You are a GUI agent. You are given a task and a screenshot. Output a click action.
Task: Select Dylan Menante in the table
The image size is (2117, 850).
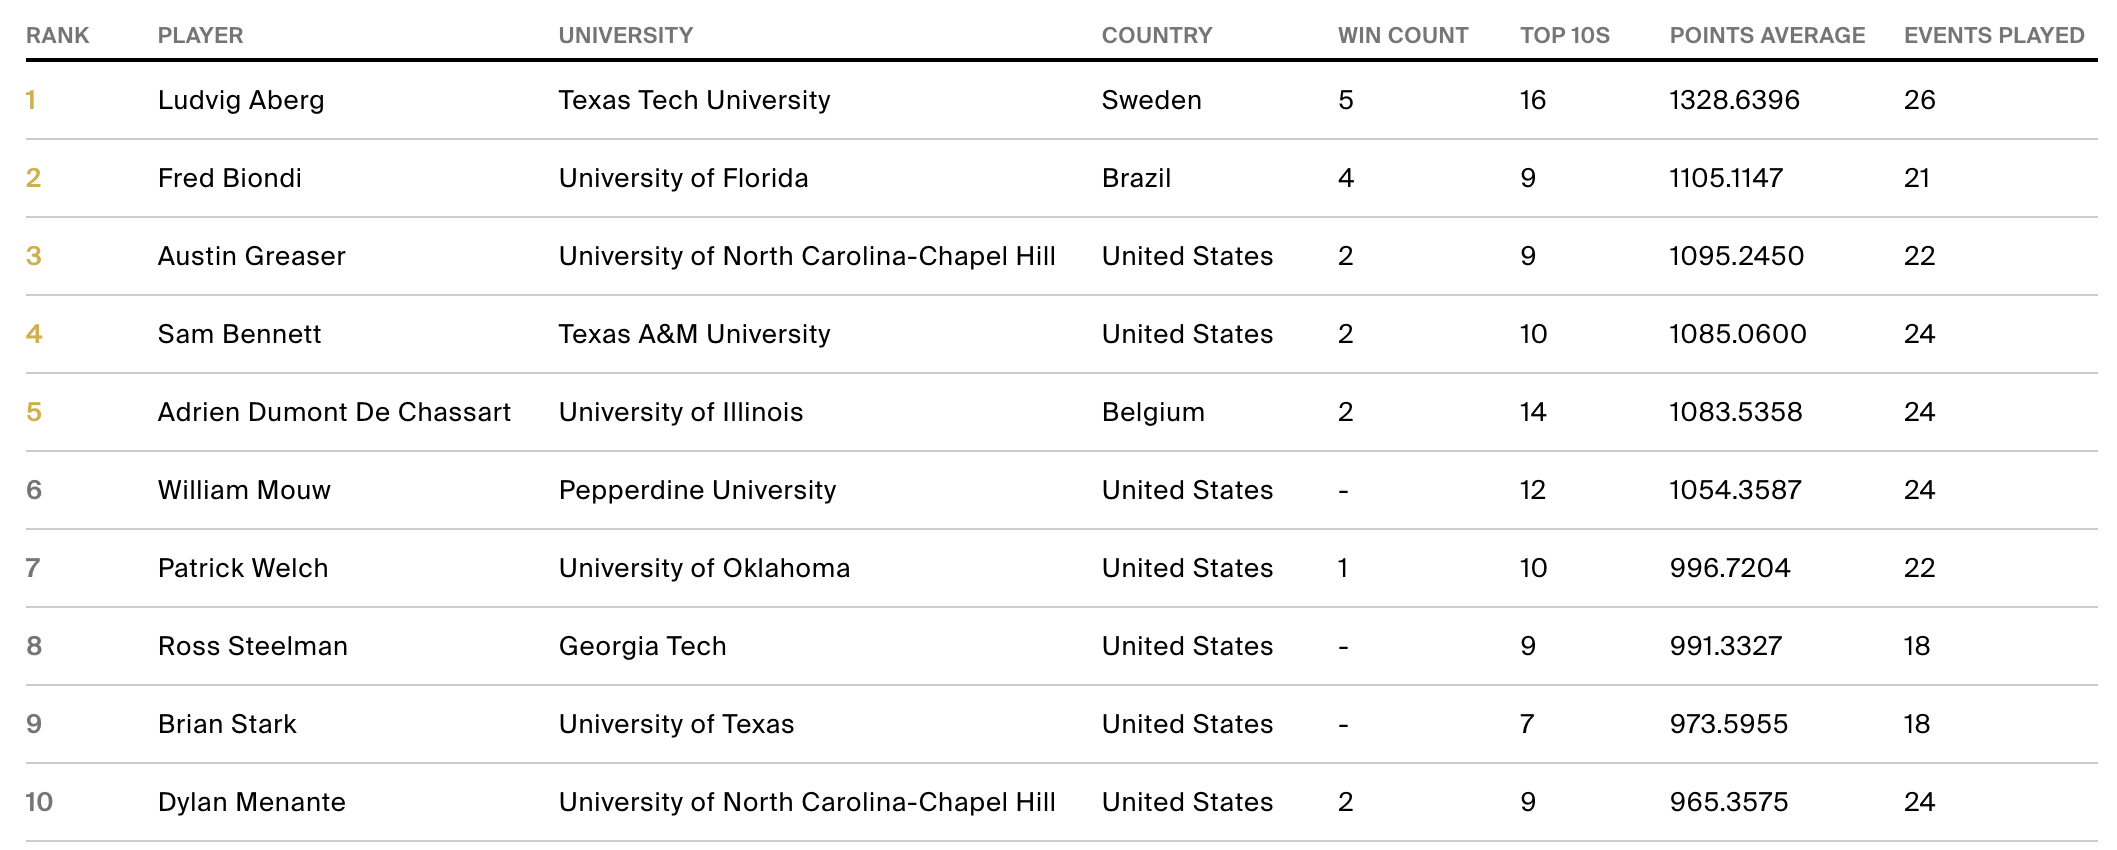(x=251, y=802)
